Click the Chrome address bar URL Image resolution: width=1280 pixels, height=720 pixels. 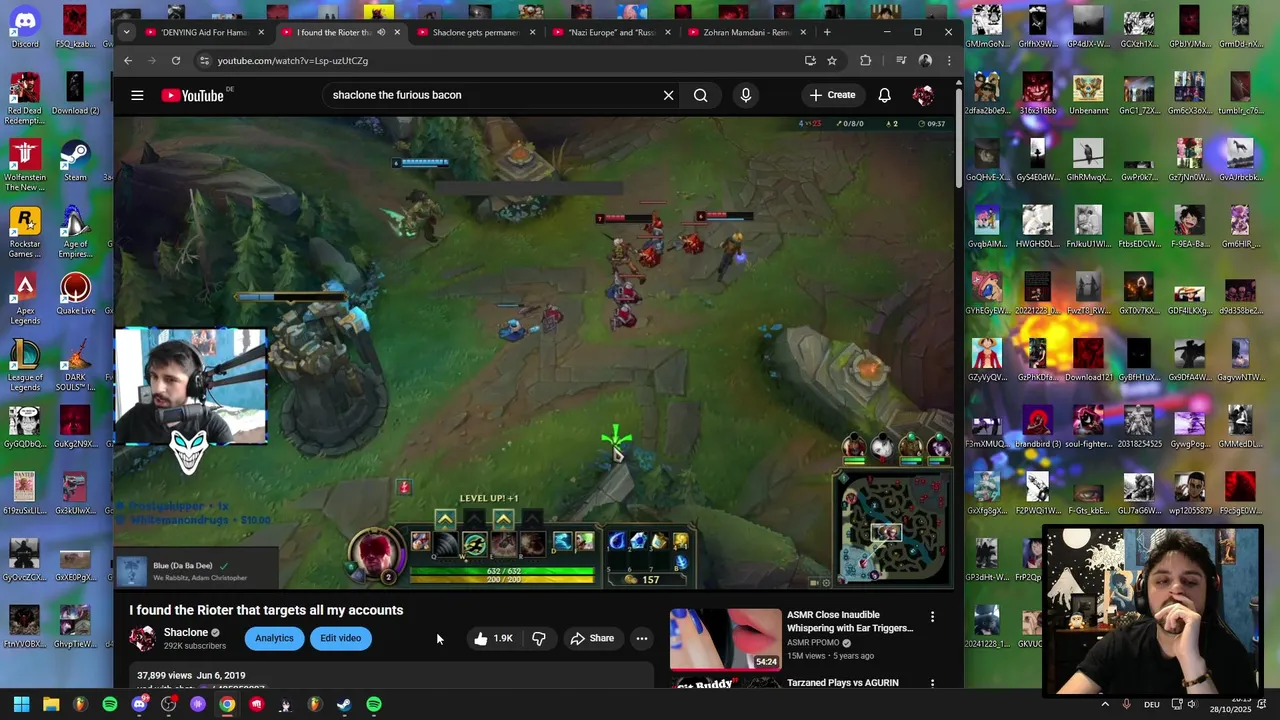tap(293, 61)
